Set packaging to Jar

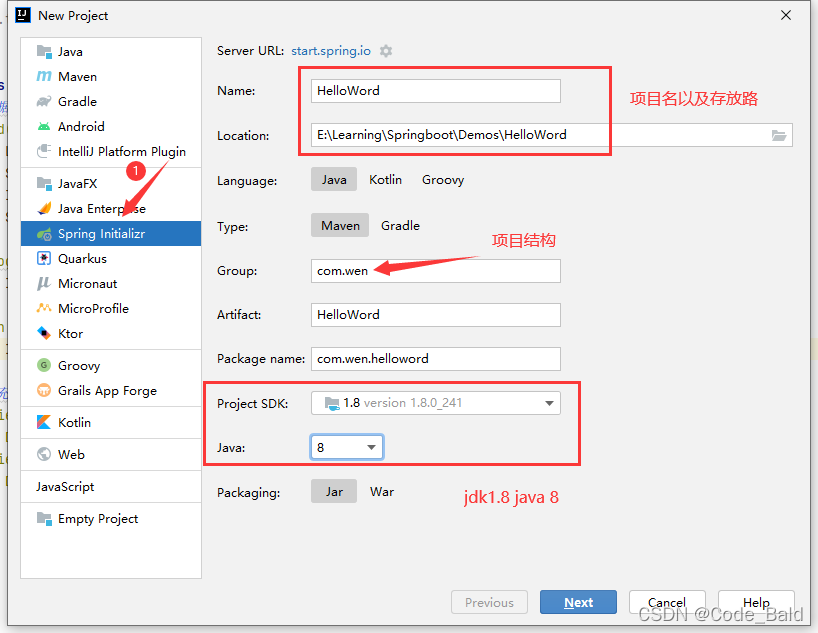pos(334,492)
